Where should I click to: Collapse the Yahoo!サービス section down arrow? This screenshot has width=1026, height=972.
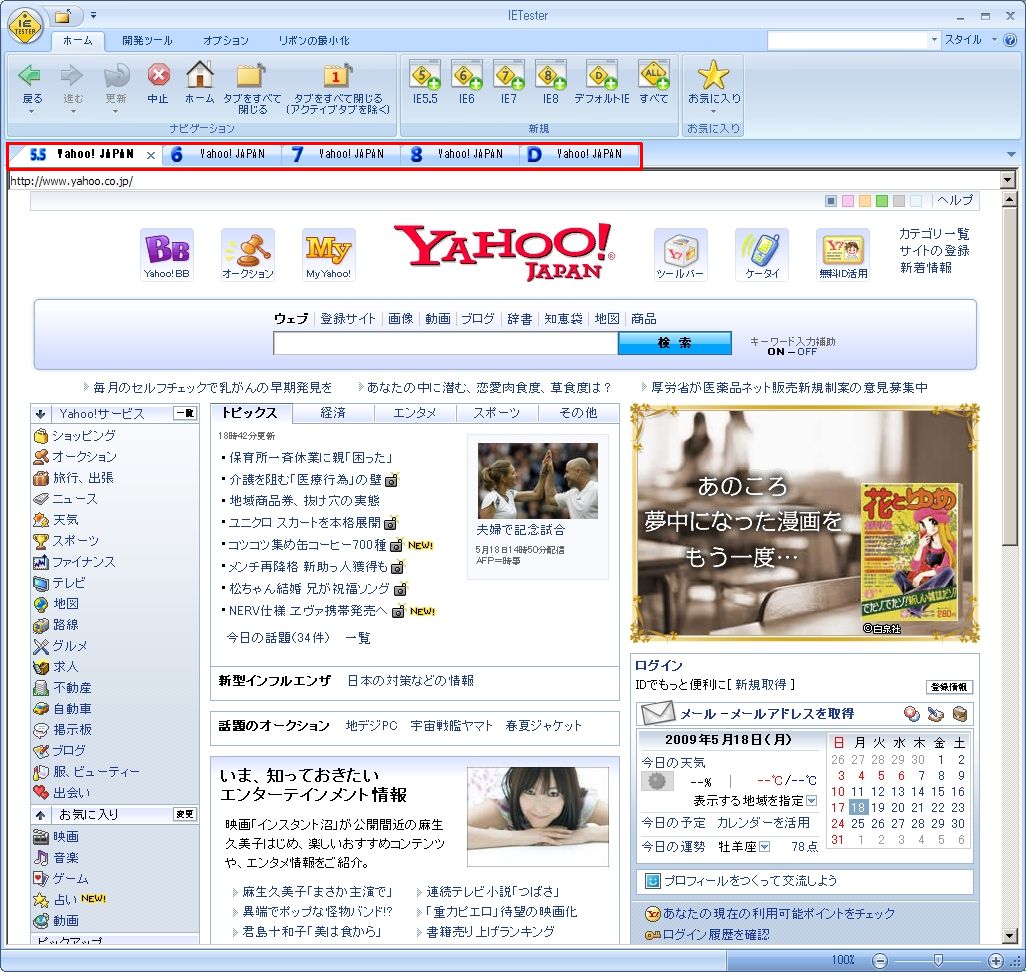coord(41,414)
